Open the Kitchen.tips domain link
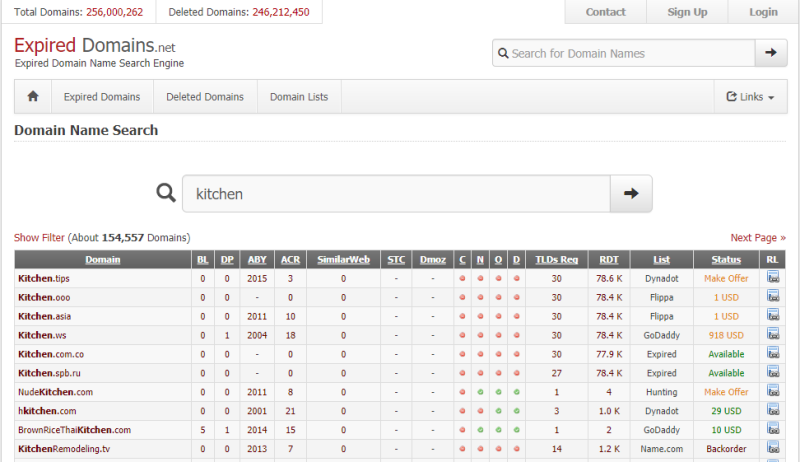800x462 pixels. click(x=44, y=278)
